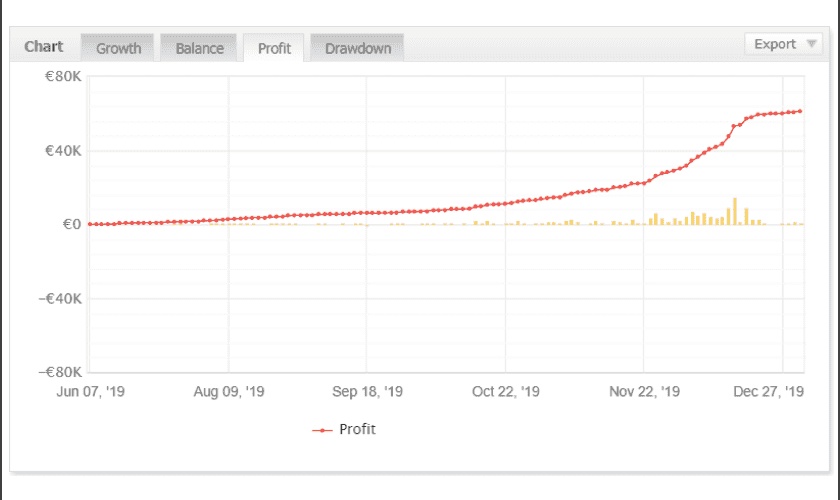Switch to the Growth tab
This screenshot has height=500, width=840.
[118, 48]
